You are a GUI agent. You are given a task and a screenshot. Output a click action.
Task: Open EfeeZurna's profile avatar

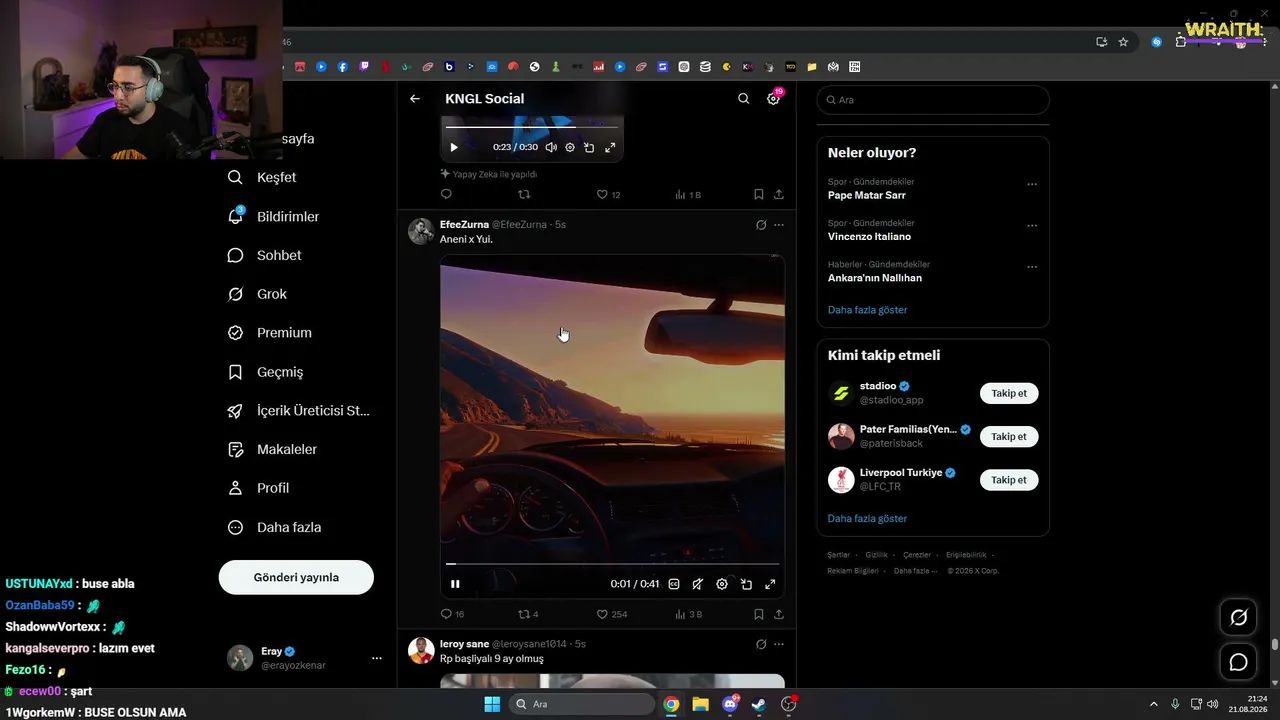coord(421,231)
